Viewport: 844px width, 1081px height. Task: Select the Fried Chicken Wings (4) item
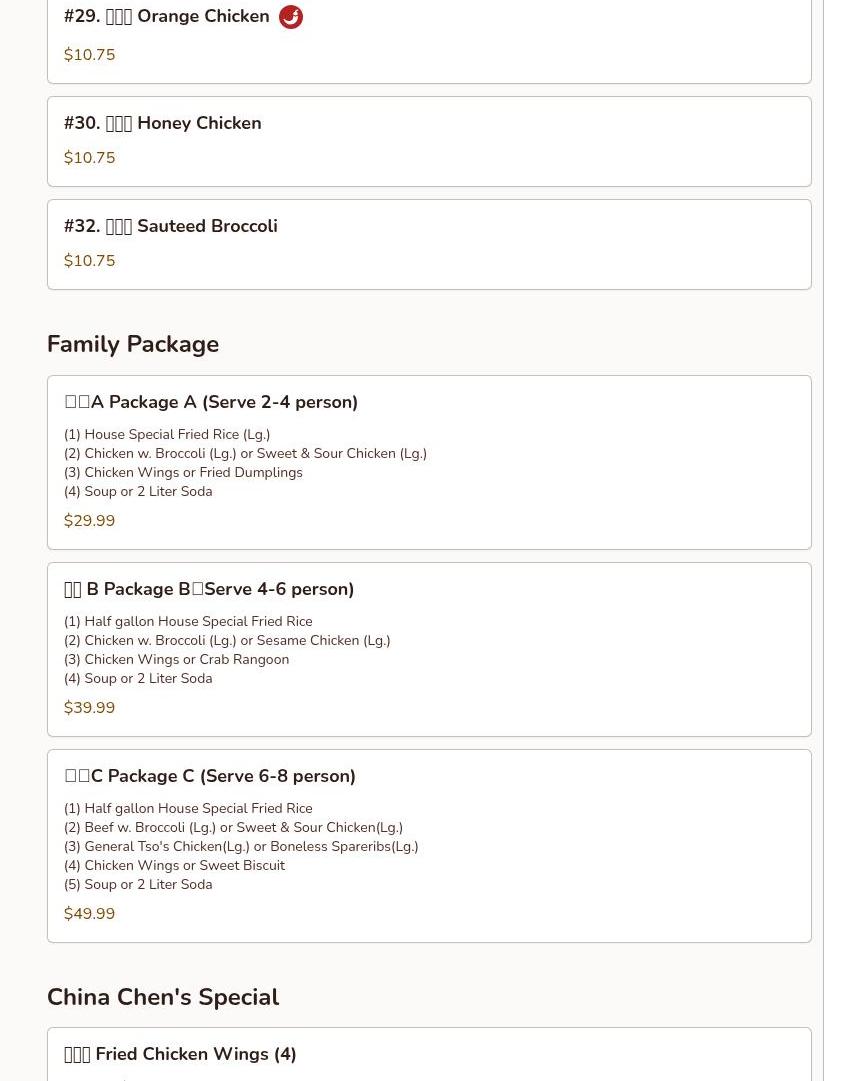[x=180, y=1054]
